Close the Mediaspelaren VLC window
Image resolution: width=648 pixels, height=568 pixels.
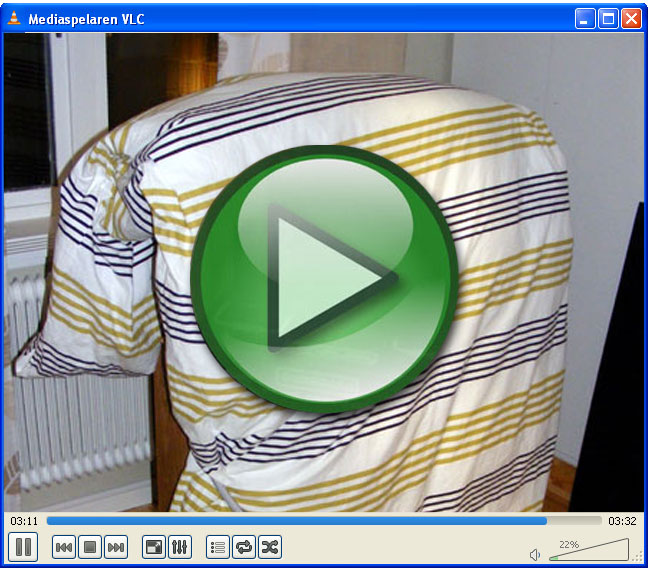click(632, 19)
